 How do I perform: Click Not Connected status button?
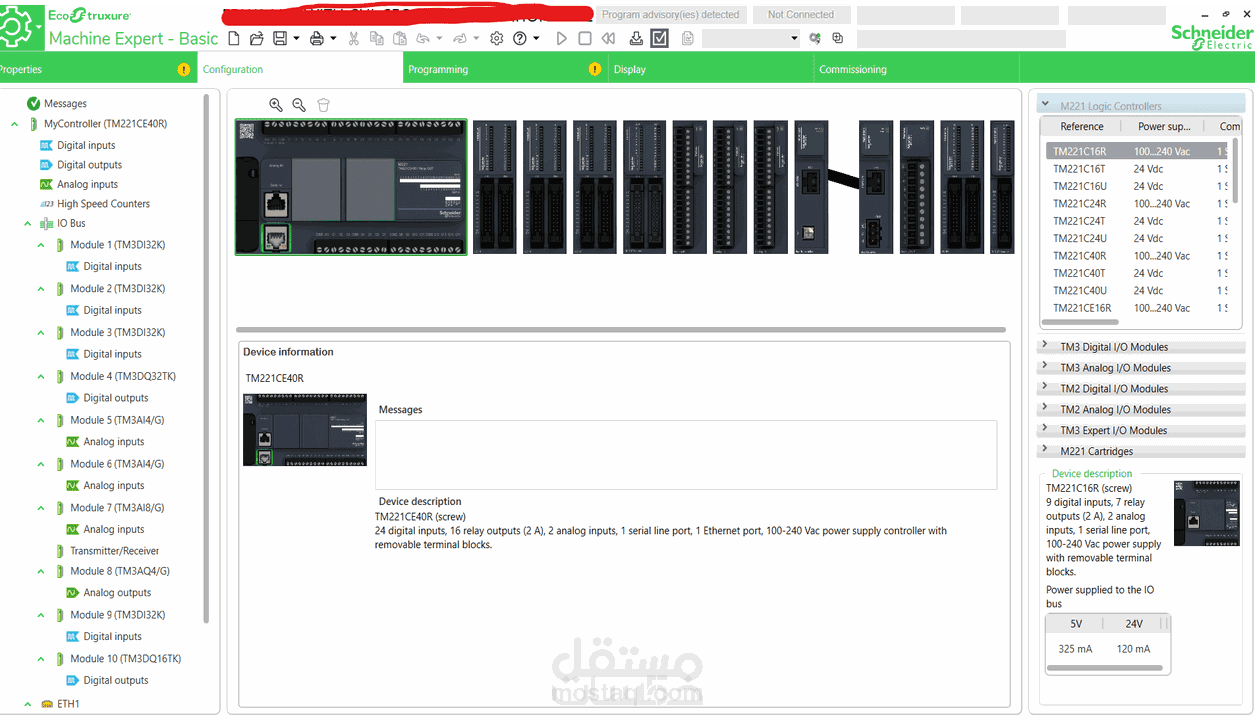[x=800, y=15]
